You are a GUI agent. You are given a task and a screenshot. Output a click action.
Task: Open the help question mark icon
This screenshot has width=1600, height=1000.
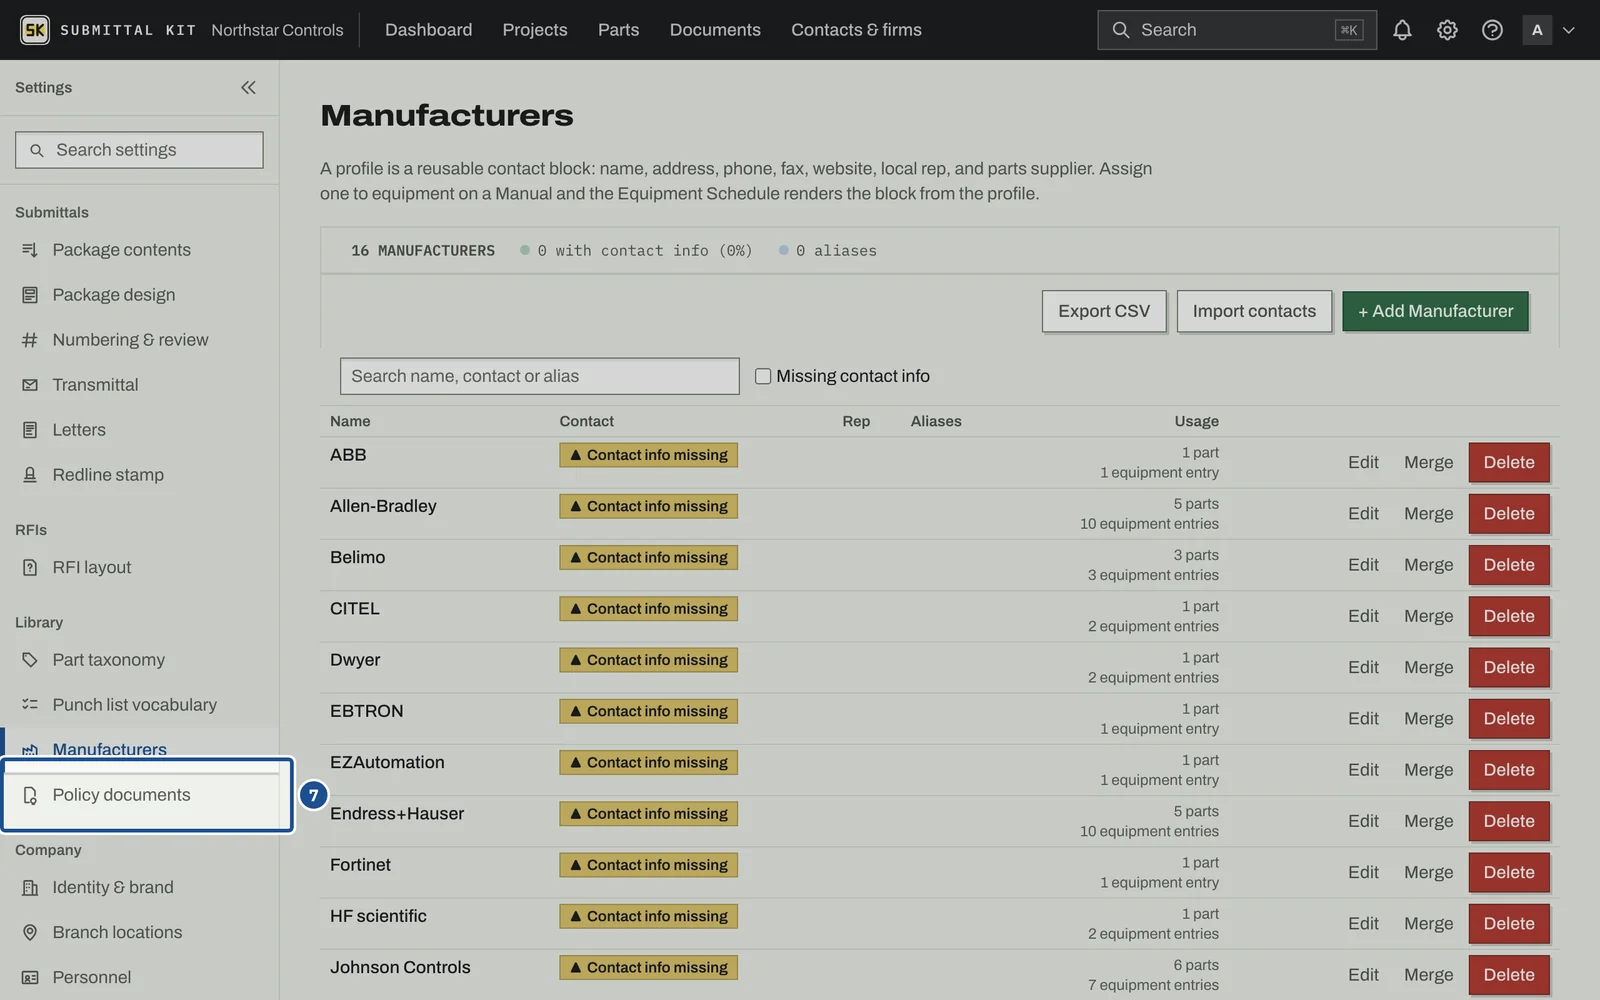[1492, 30]
